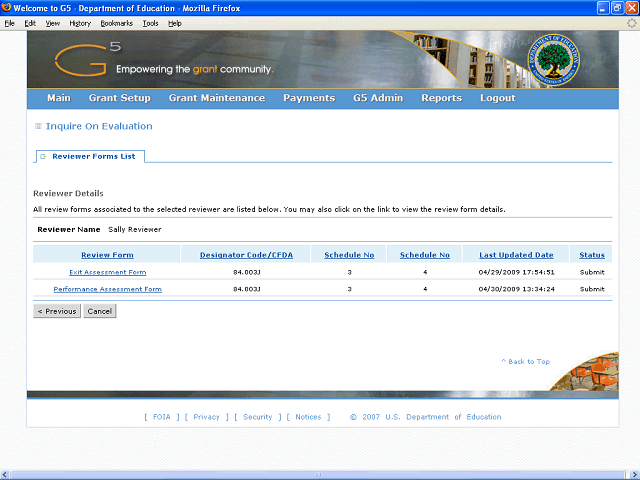Open Performance Assessment Form link
Viewport: 640px width, 480px height.
107,289
